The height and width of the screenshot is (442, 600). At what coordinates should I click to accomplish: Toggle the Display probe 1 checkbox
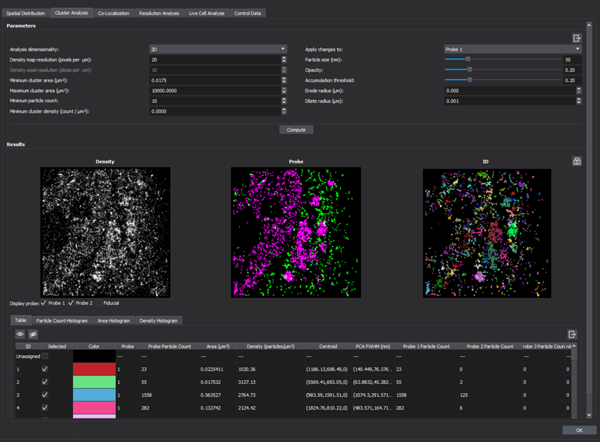tap(43, 303)
